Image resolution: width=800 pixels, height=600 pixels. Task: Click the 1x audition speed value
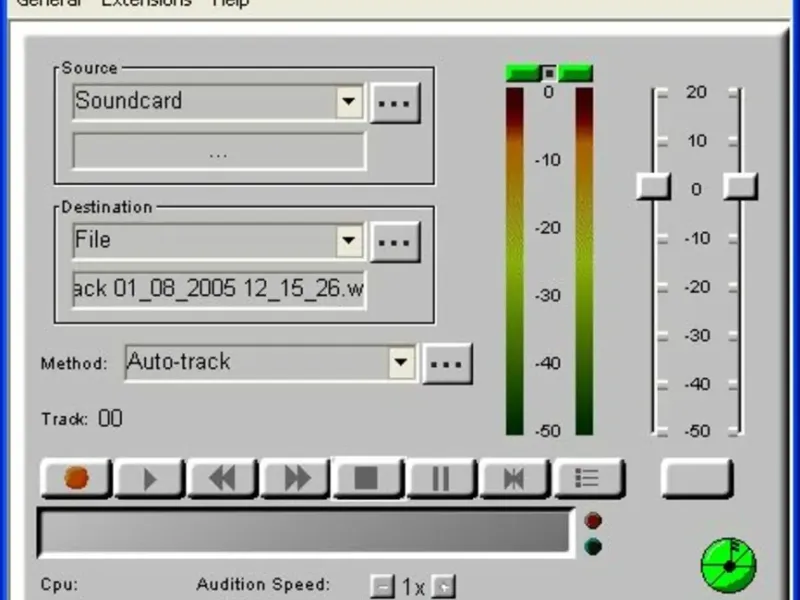pos(413,587)
